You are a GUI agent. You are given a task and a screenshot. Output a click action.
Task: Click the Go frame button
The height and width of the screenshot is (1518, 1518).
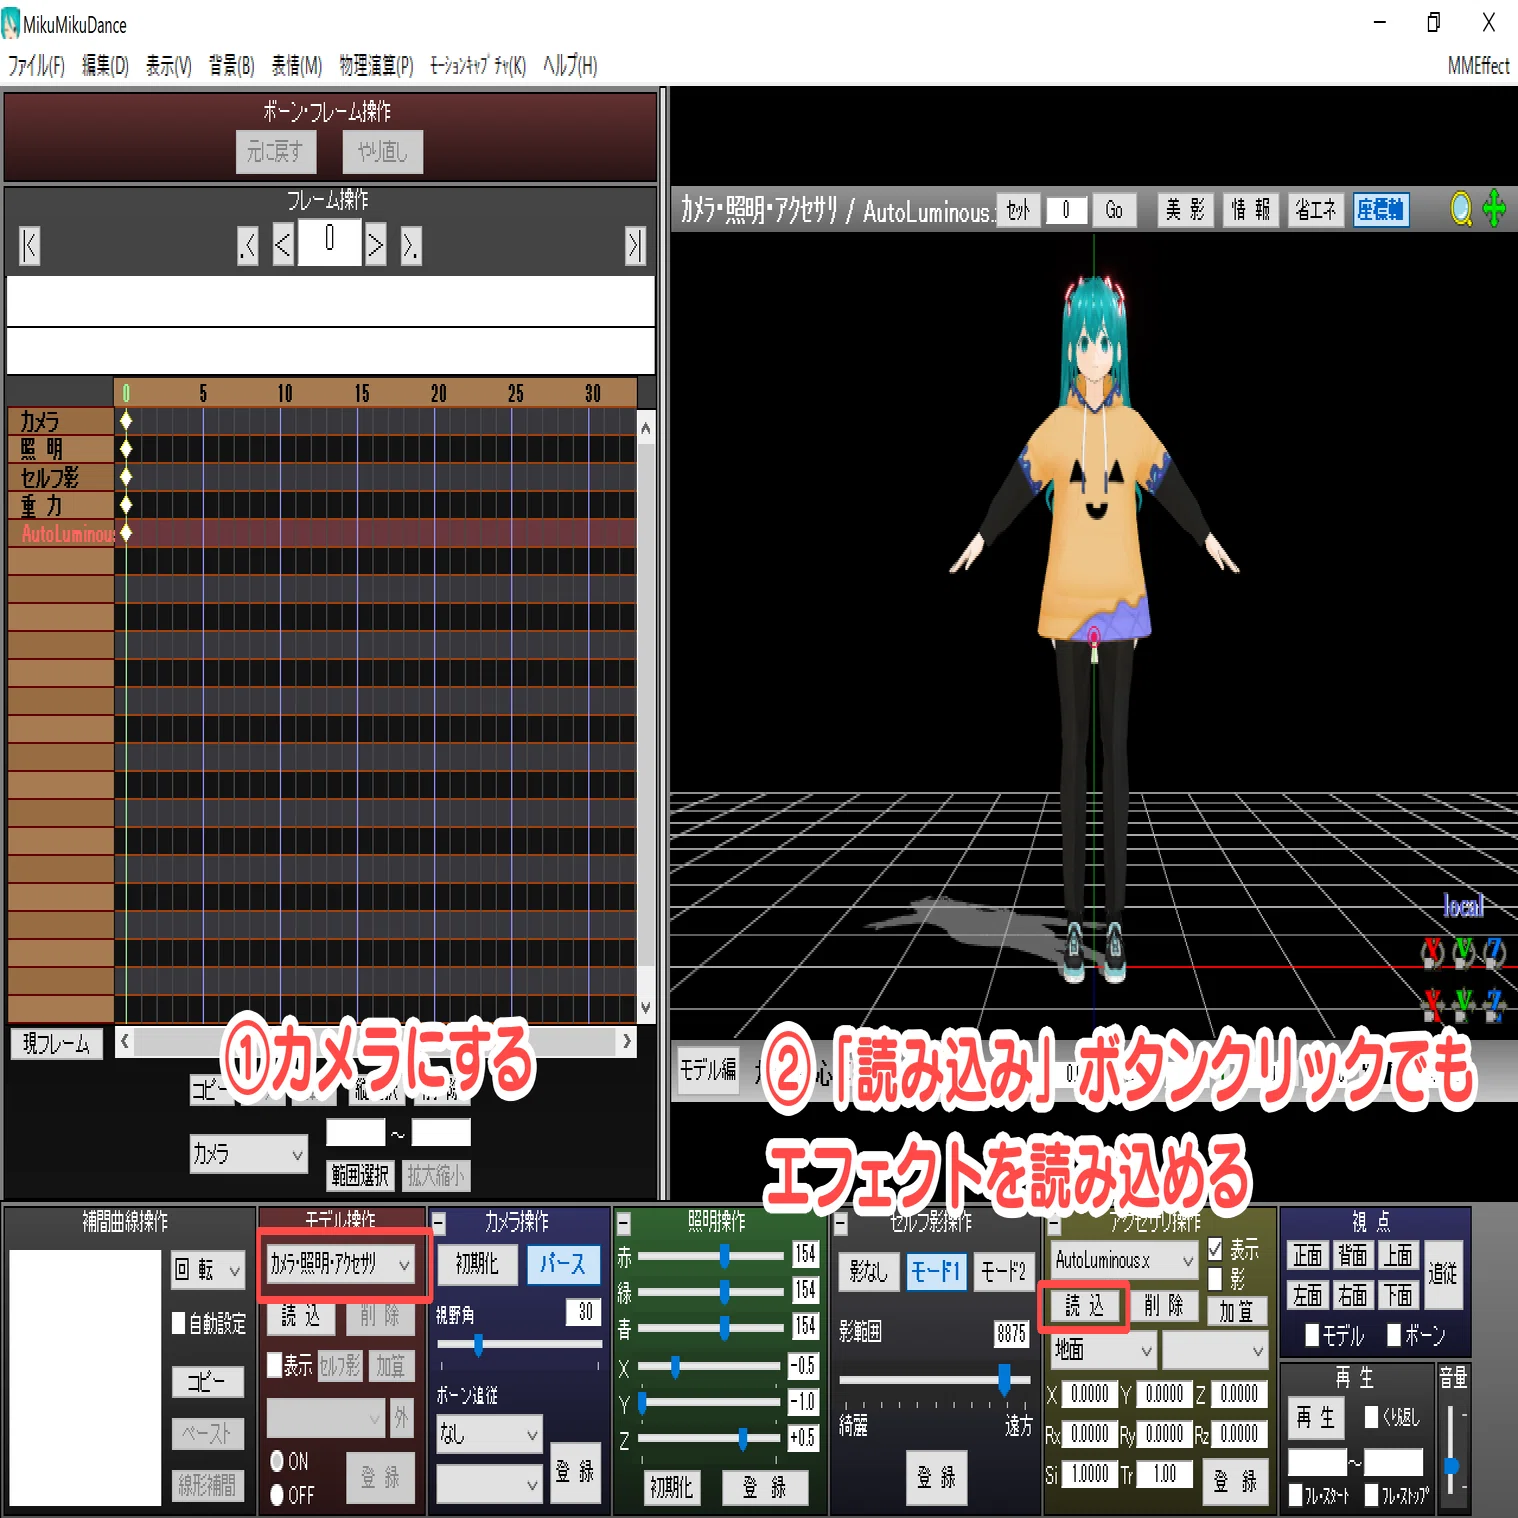pyautogui.click(x=1114, y=210)
